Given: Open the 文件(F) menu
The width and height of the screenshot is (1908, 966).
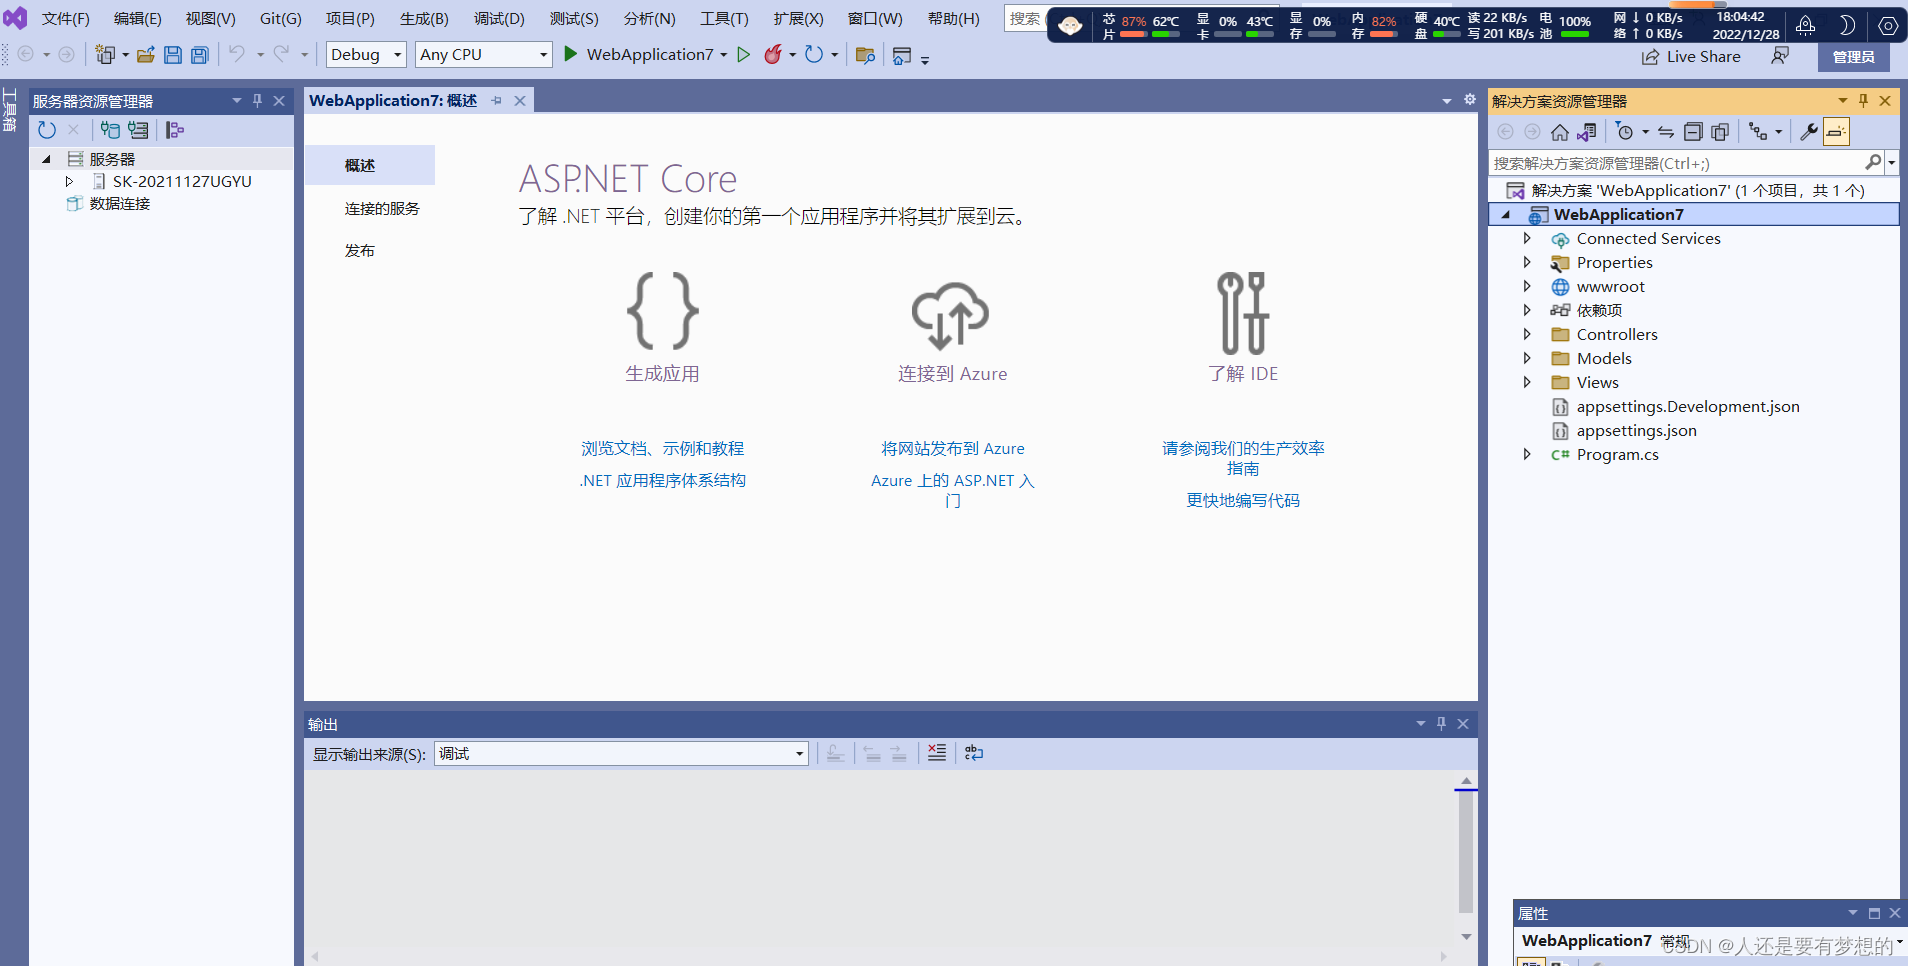Looking at the screenshot, I should click(66, 19).
